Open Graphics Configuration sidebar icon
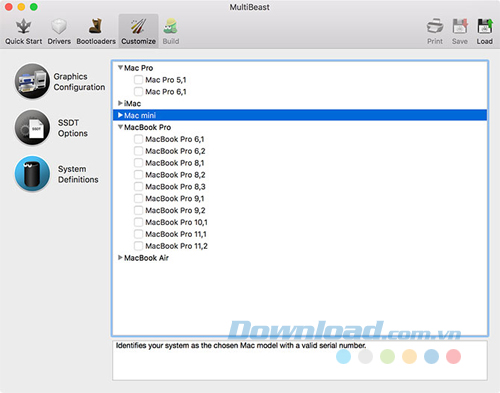500x393 pixels. pyautogui.click(x=32, y=81)
